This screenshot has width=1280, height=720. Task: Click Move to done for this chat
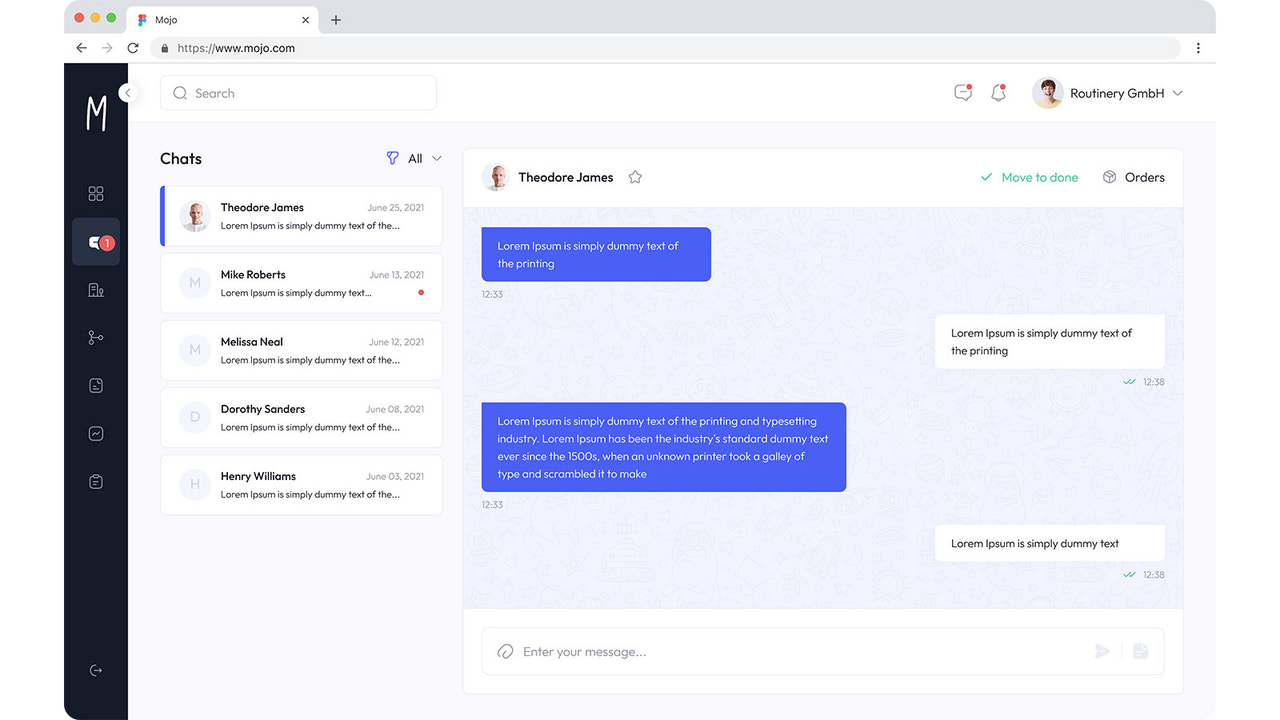[x=1030, y=177]
